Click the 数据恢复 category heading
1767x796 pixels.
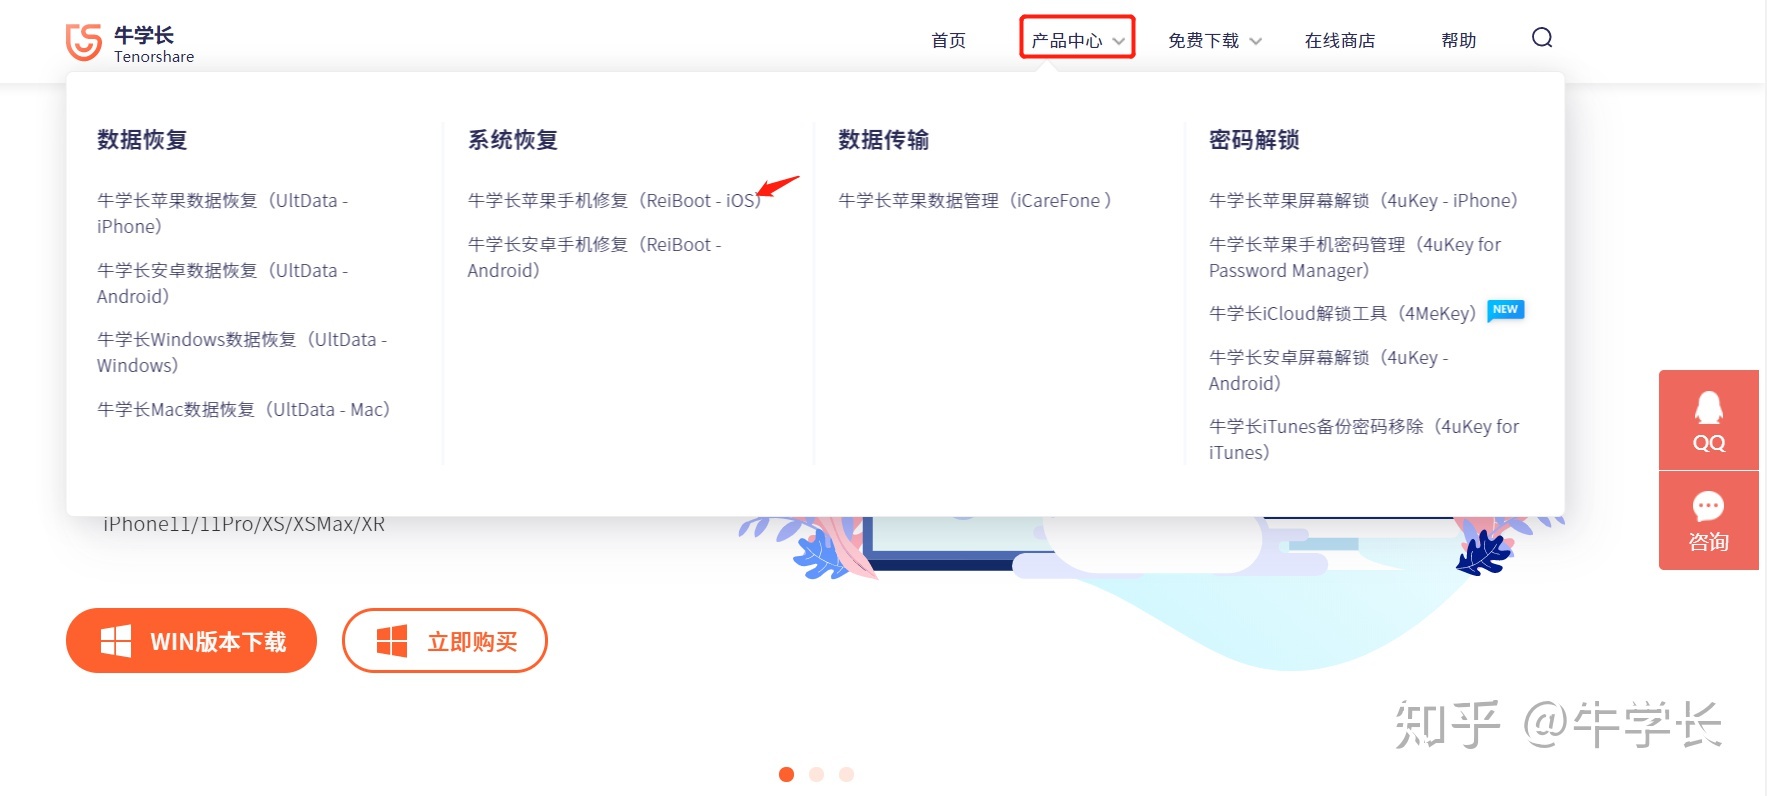point(142,140)
